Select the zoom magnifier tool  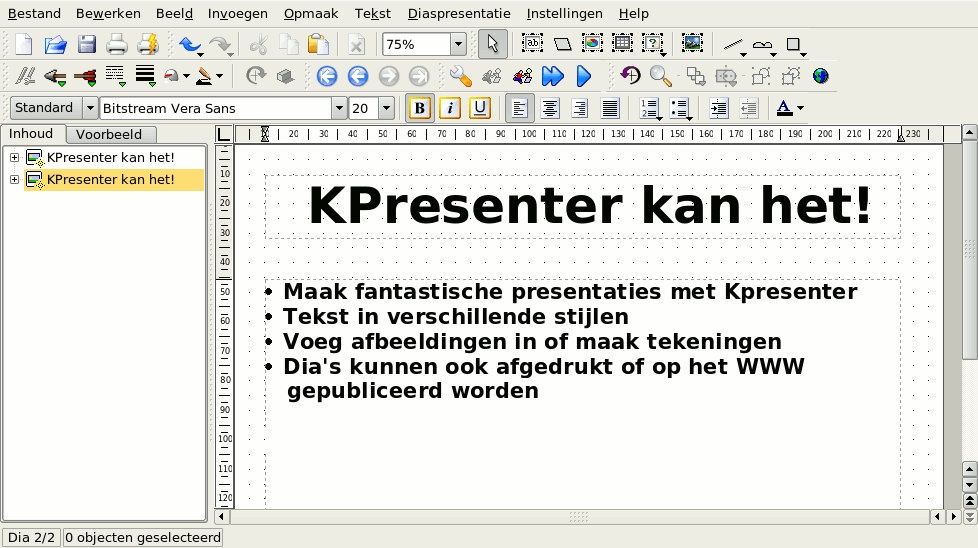tap(660, 76)
